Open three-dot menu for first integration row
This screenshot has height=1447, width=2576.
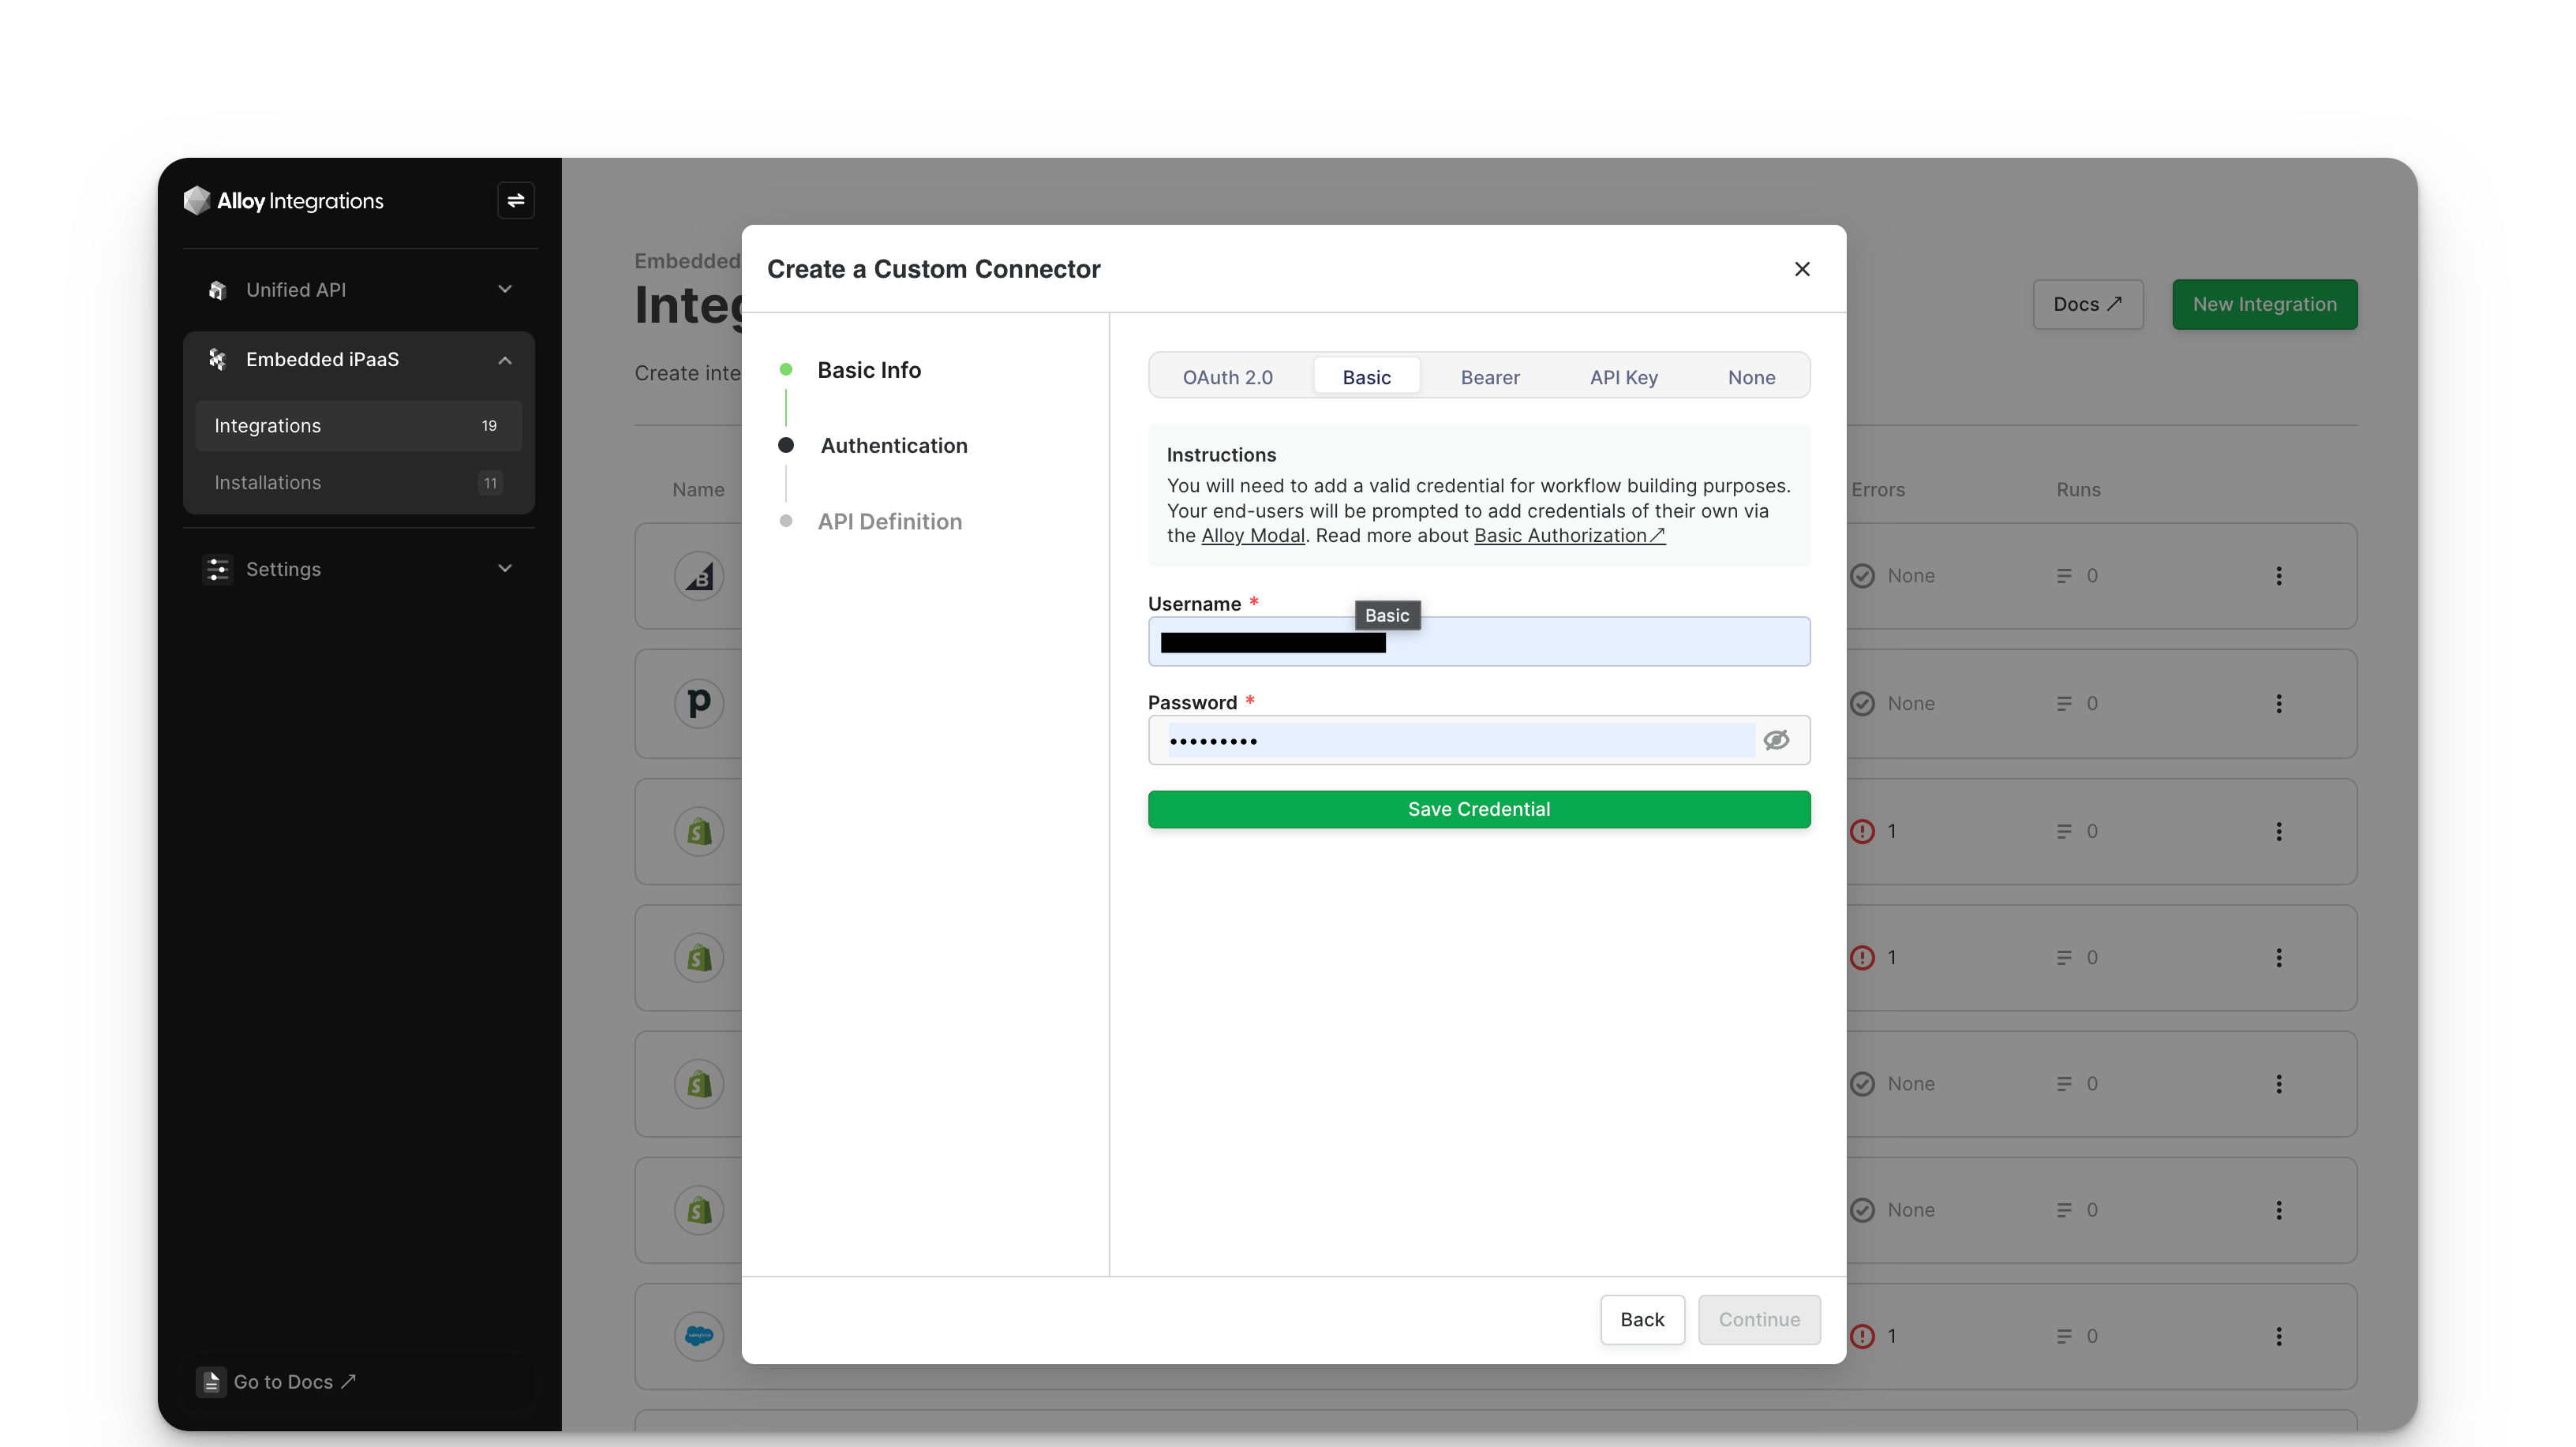[x=2278, y=576]
